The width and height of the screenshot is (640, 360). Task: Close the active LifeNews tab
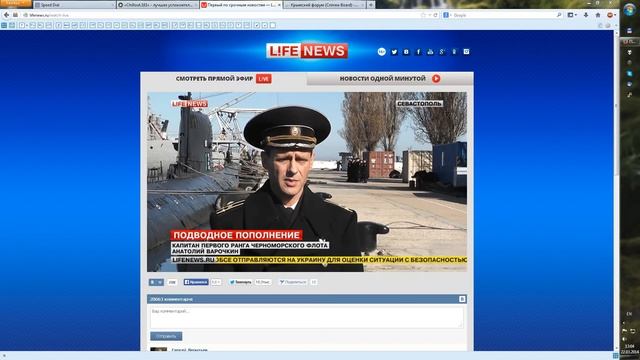click(280, 5)
